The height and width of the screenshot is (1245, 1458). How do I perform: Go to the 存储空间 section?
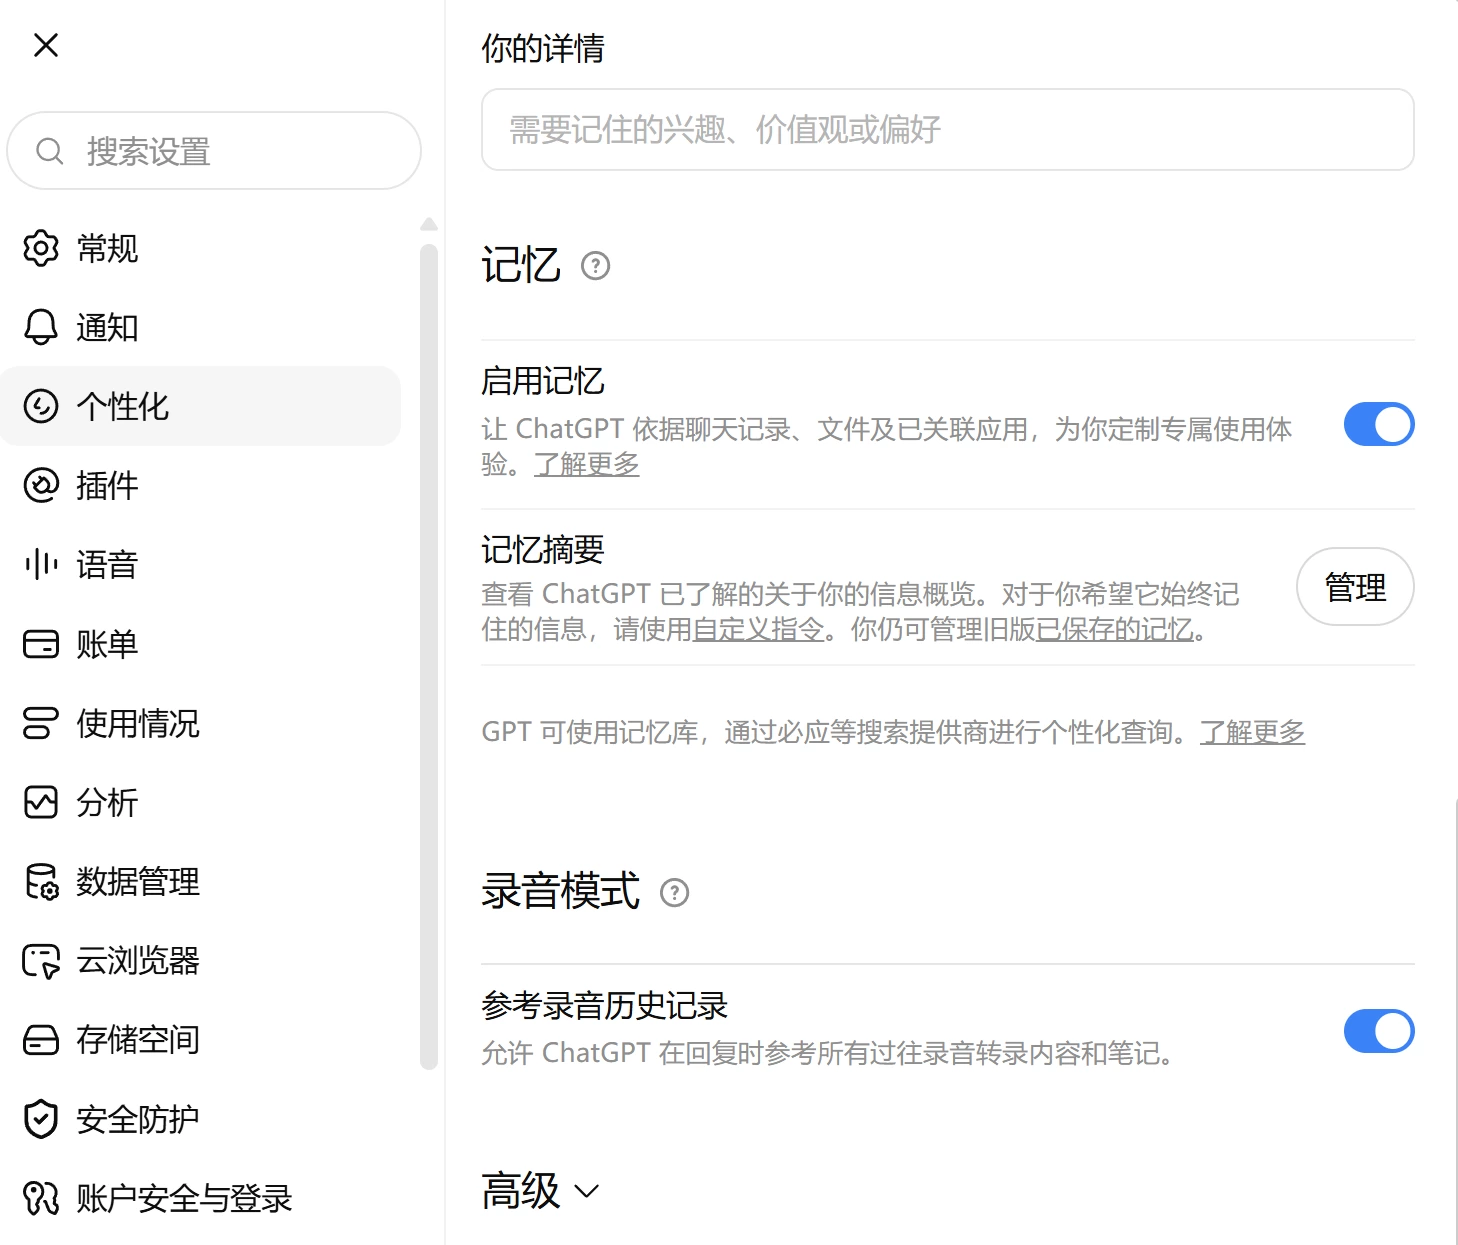[200, 1040]
